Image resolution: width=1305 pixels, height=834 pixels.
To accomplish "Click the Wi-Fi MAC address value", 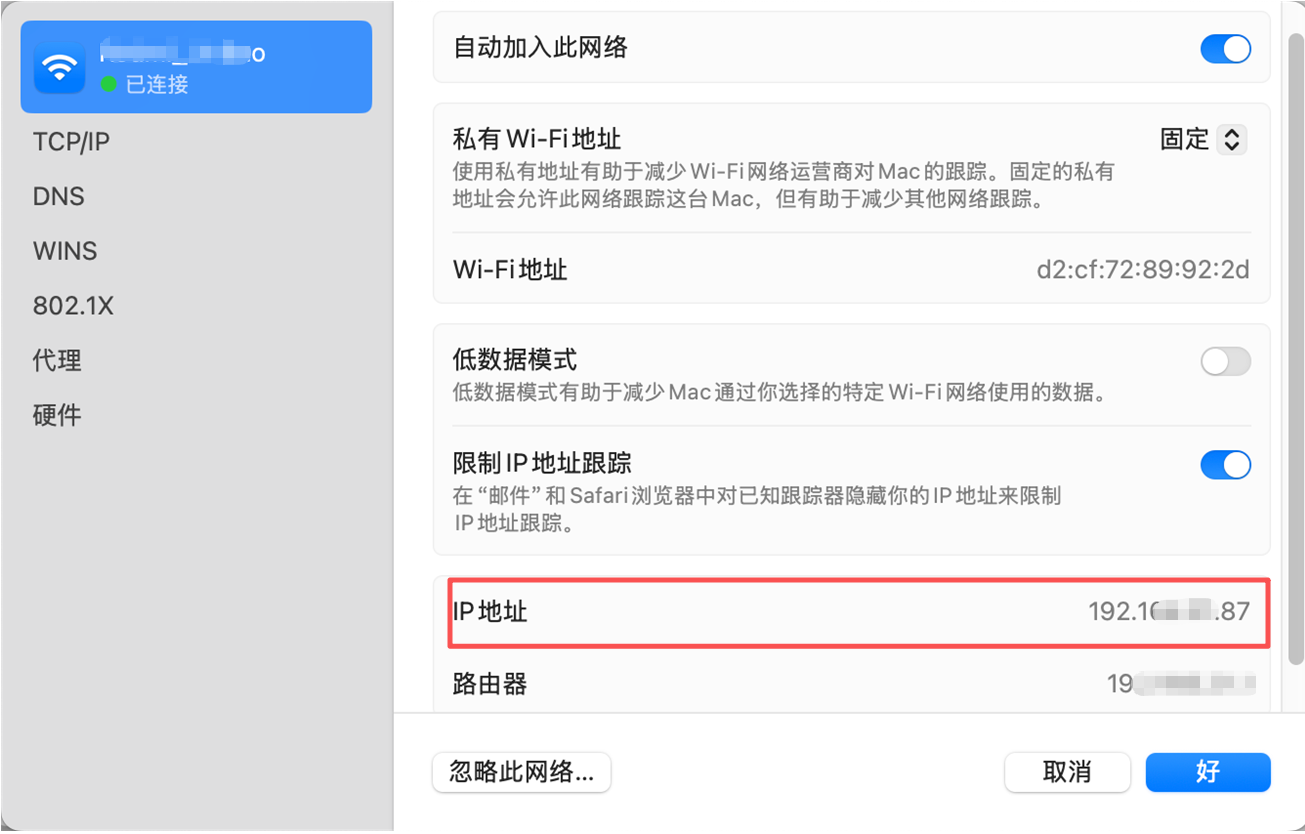I will click(x=1142, y=269).
